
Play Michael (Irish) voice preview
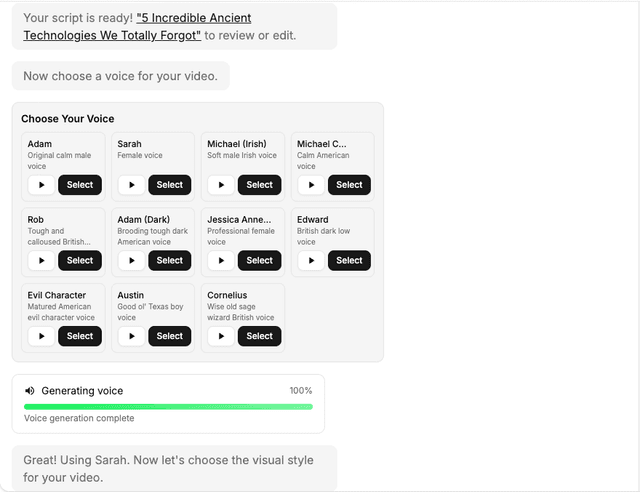(221, 185)
